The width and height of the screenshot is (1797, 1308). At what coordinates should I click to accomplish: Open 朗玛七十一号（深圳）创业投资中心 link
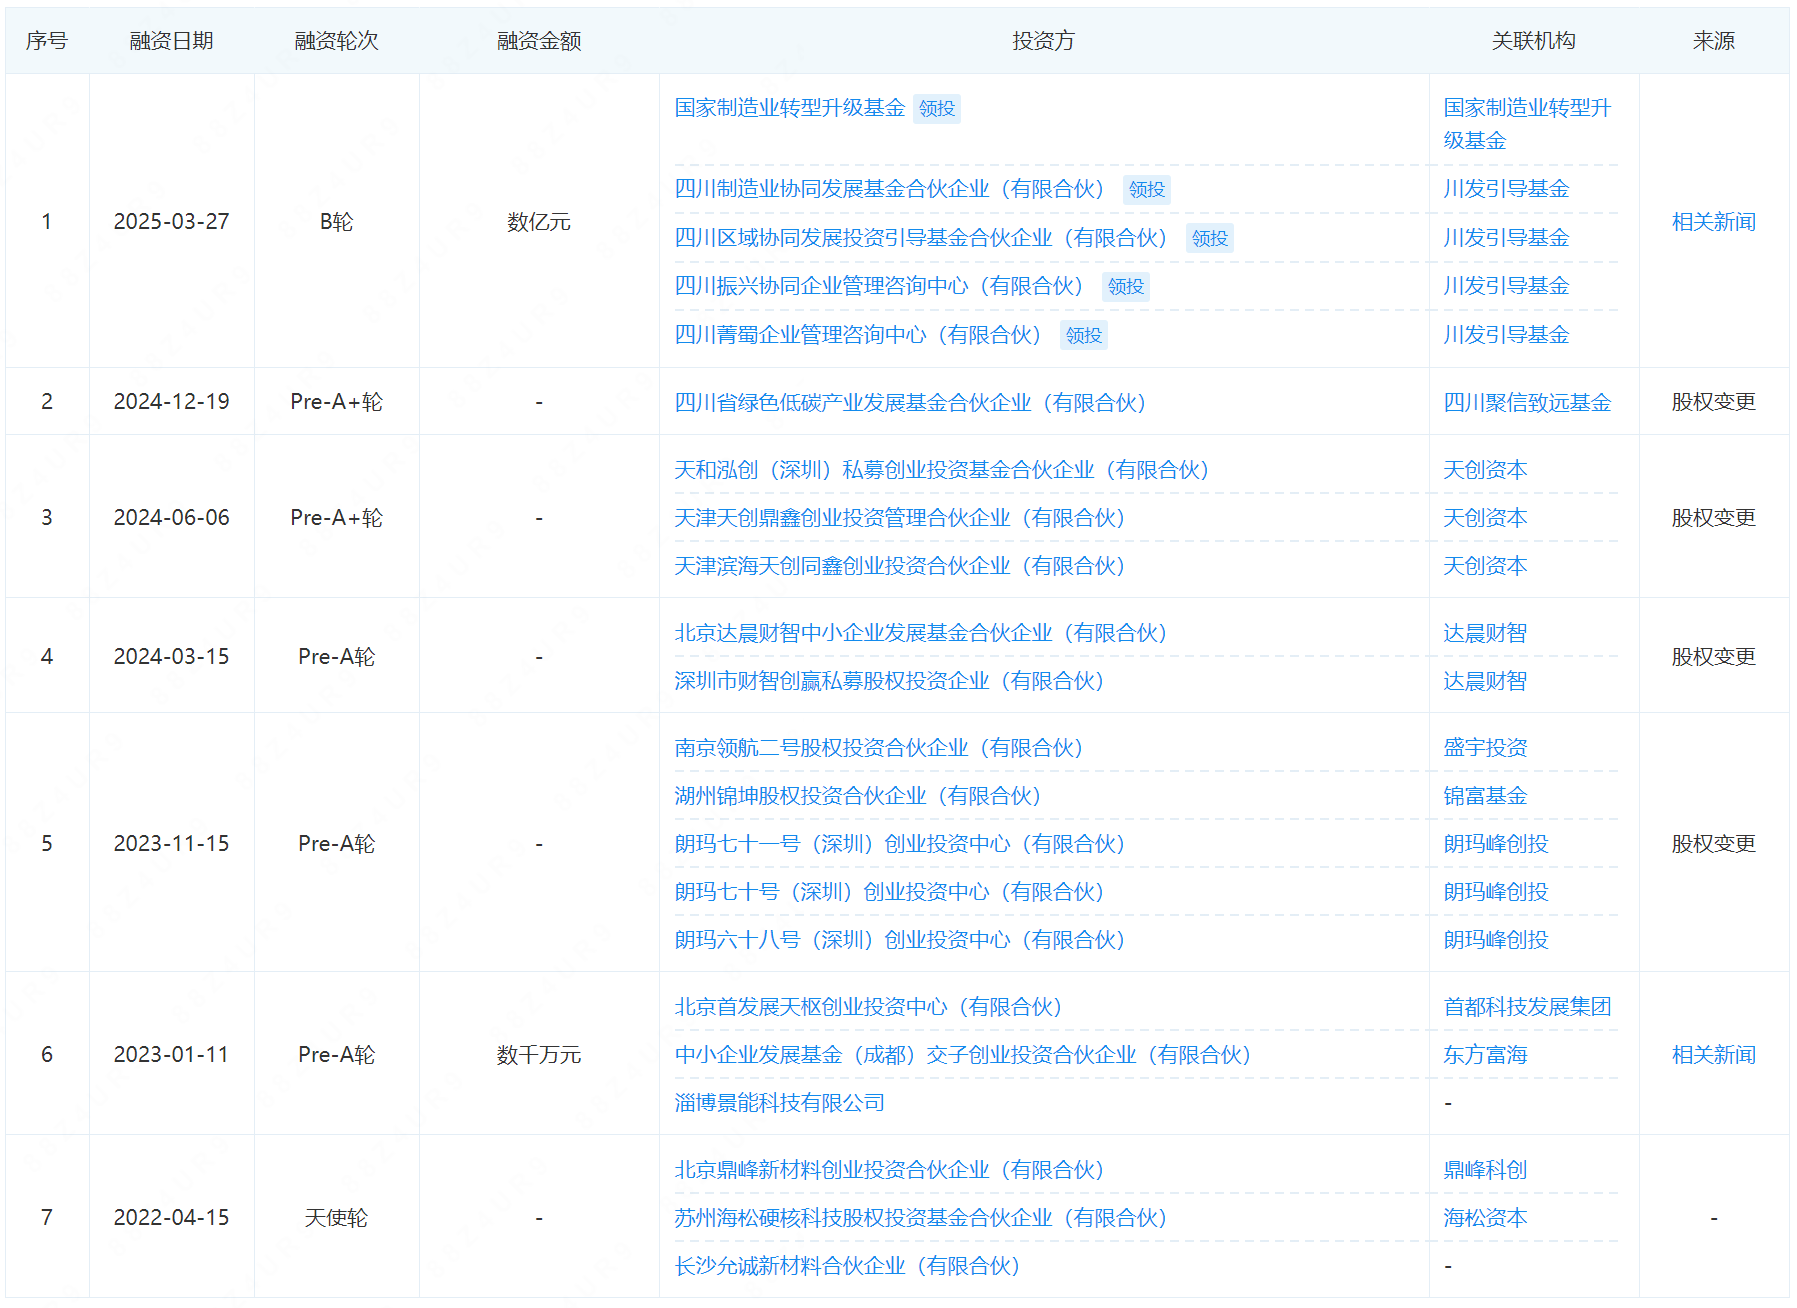point(900,844)
